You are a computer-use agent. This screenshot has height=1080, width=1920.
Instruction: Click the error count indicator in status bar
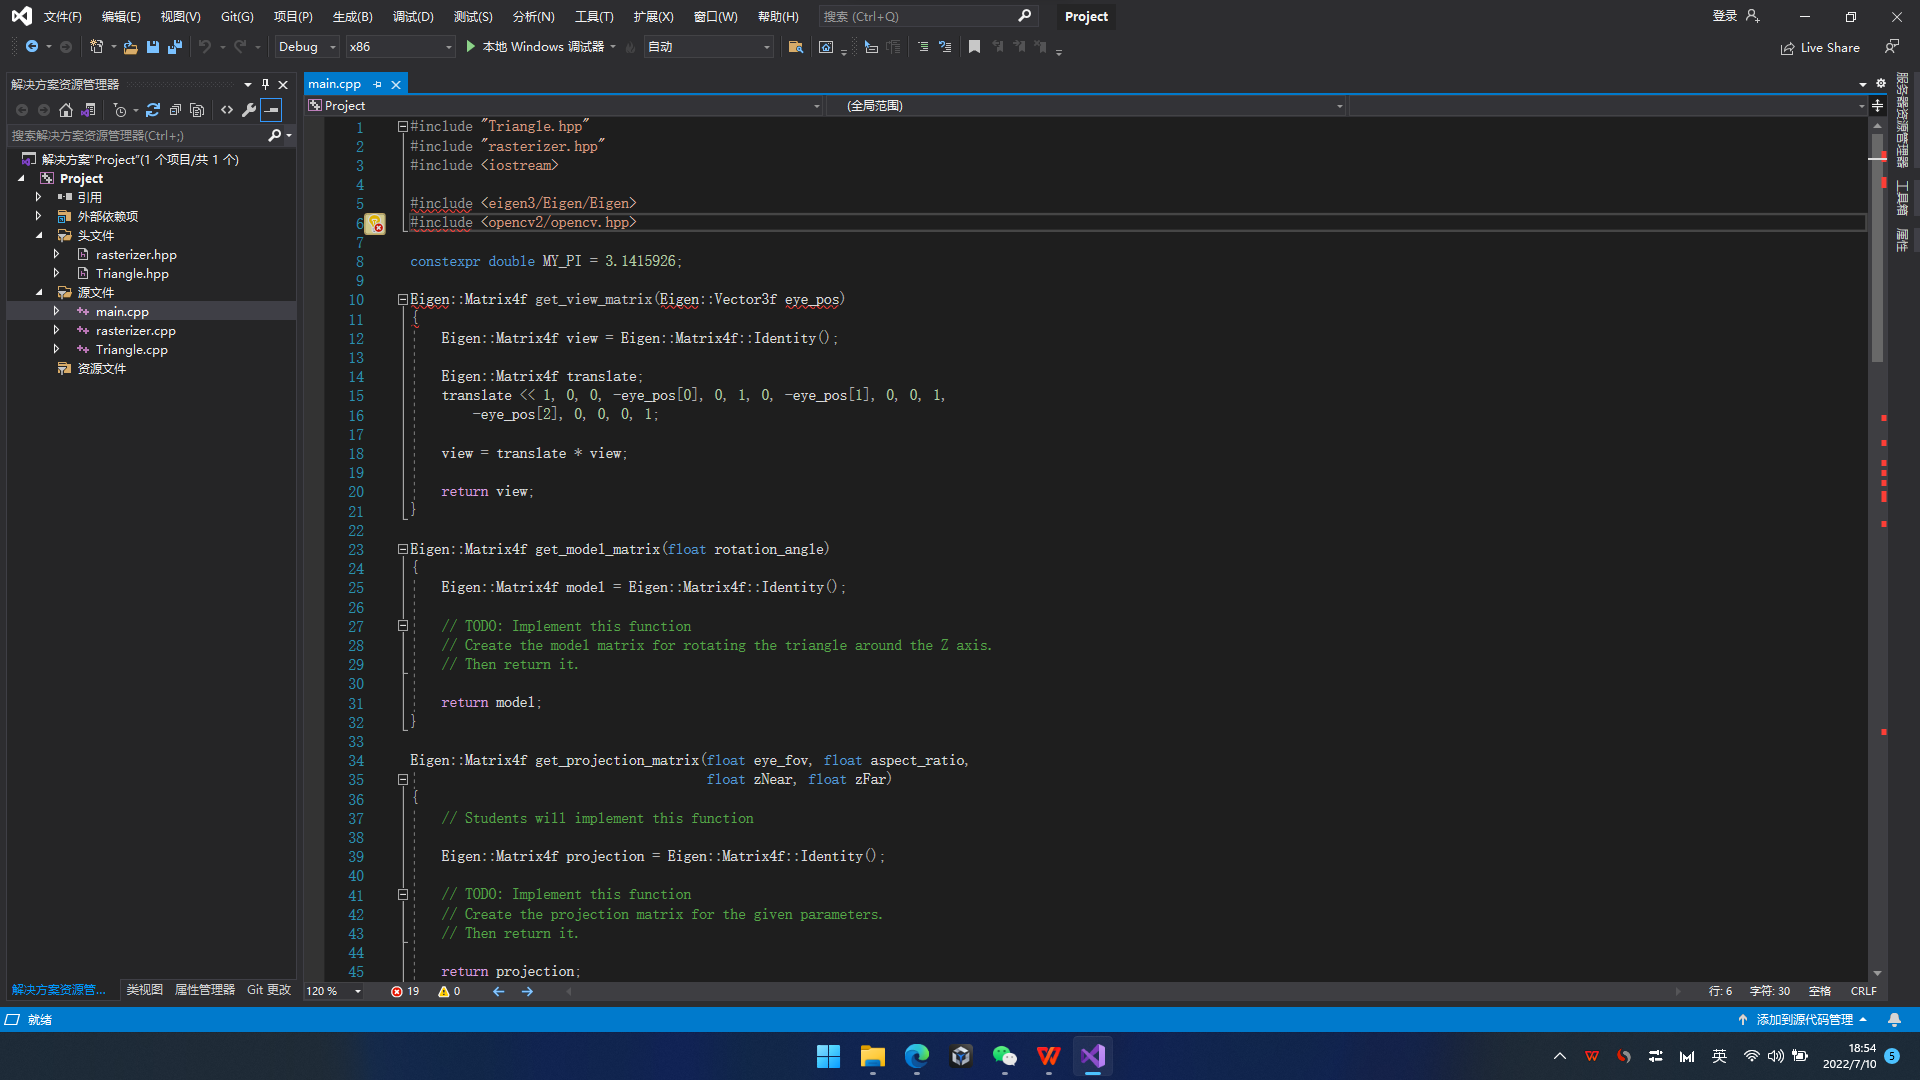click(404, 991)
